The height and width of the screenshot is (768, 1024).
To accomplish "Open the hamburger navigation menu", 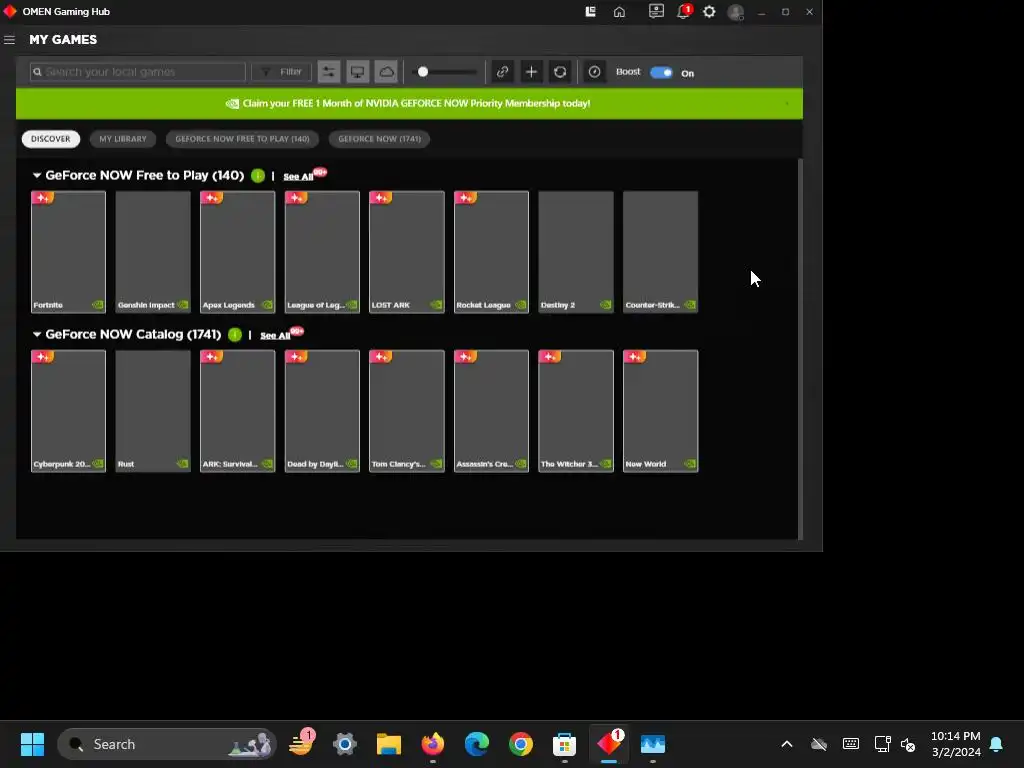I will [x=9, y=40].
